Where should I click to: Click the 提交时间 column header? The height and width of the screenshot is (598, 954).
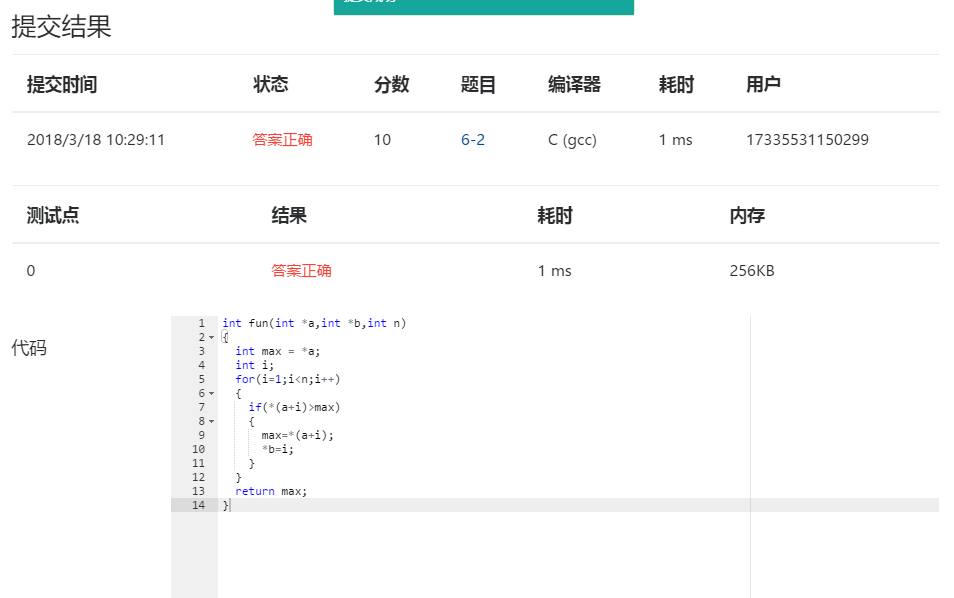[62, 85]
